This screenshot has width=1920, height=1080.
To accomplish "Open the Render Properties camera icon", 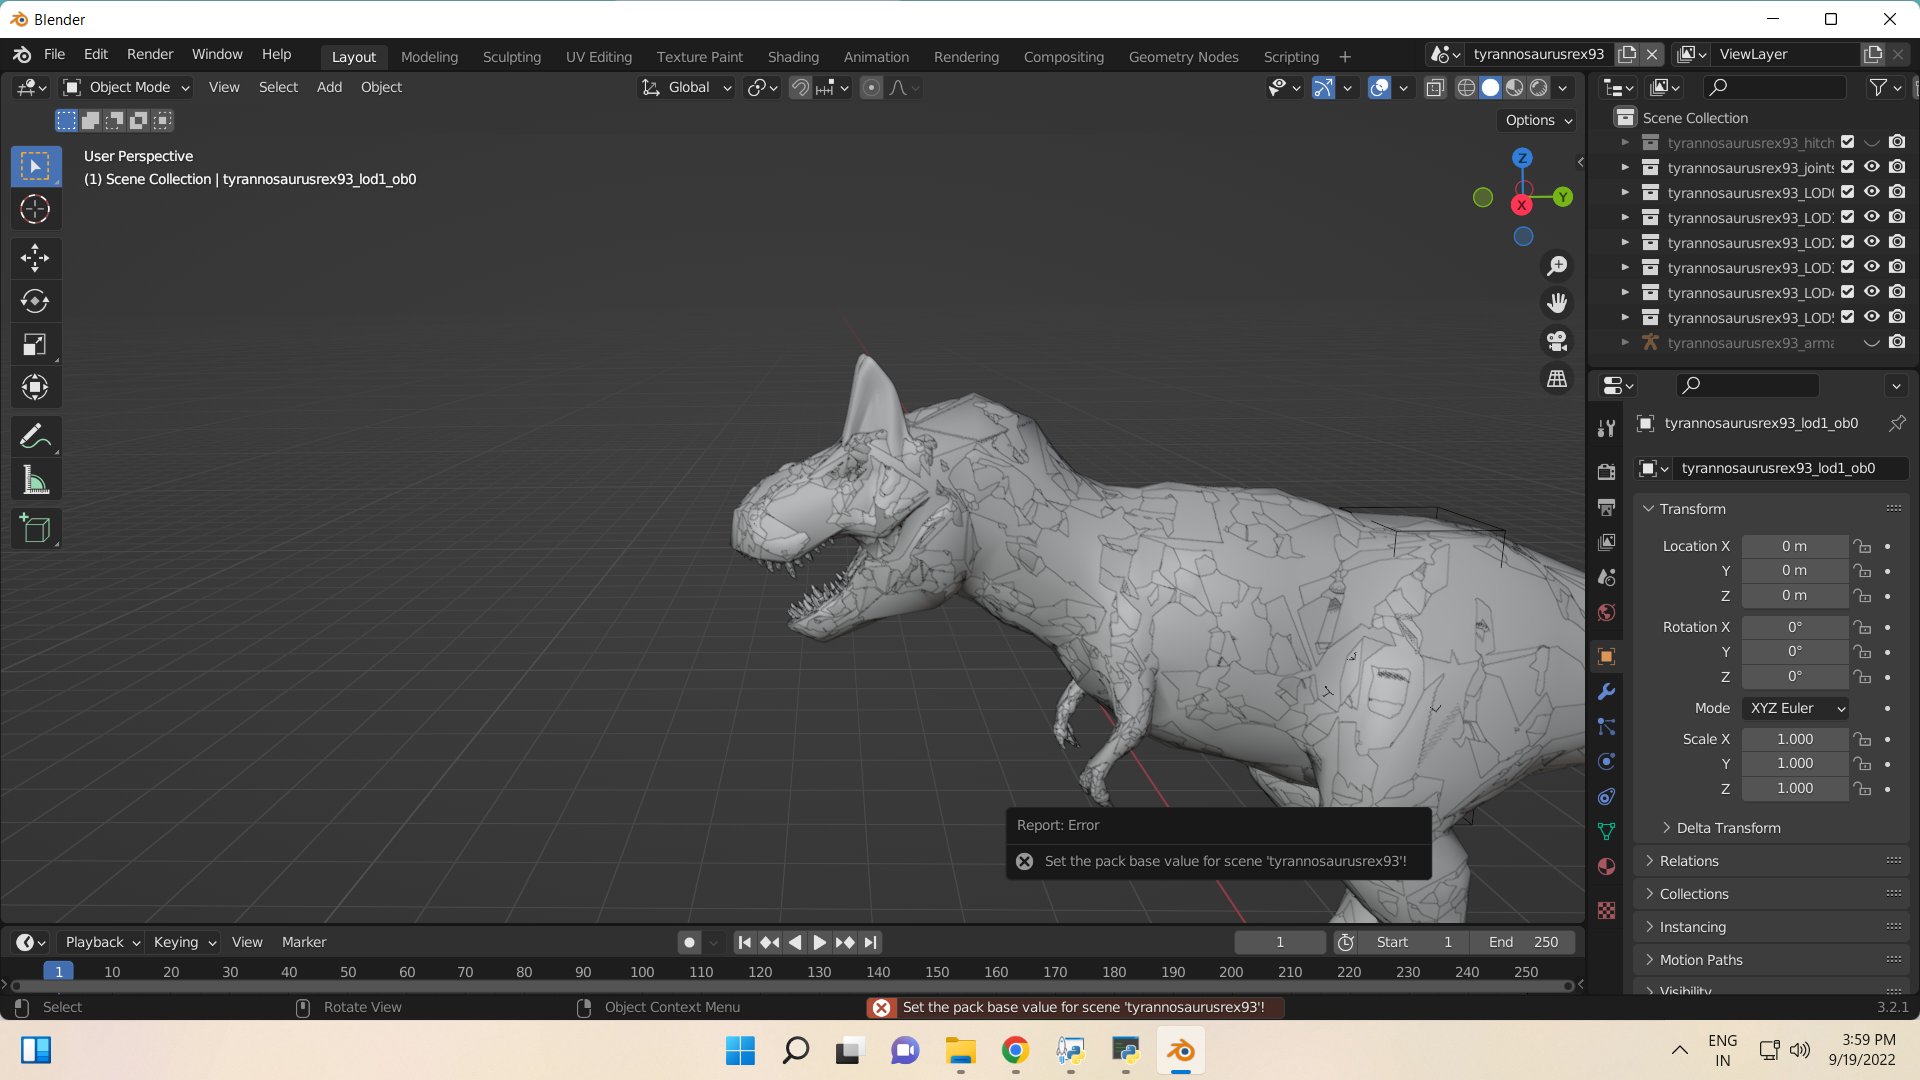I will [1606, 470].
